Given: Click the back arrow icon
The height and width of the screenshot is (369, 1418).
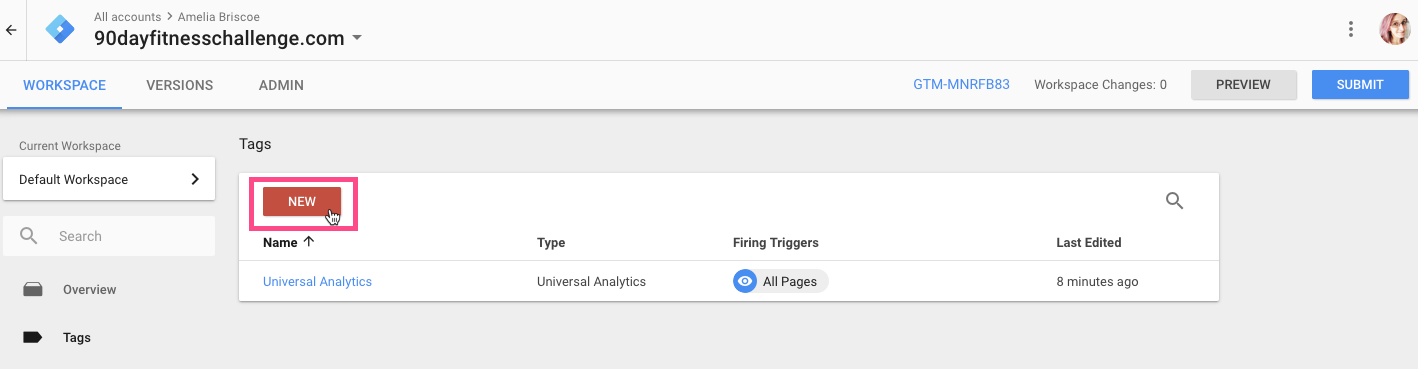Looking at the screenshot, I should 11,30.
